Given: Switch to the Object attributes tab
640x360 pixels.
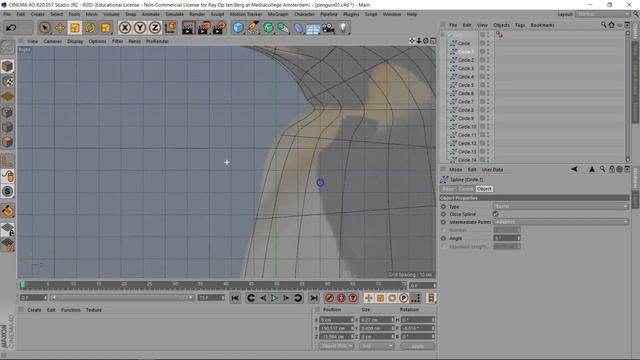Looking at the screenshot, I should click(x=484, y=189).
